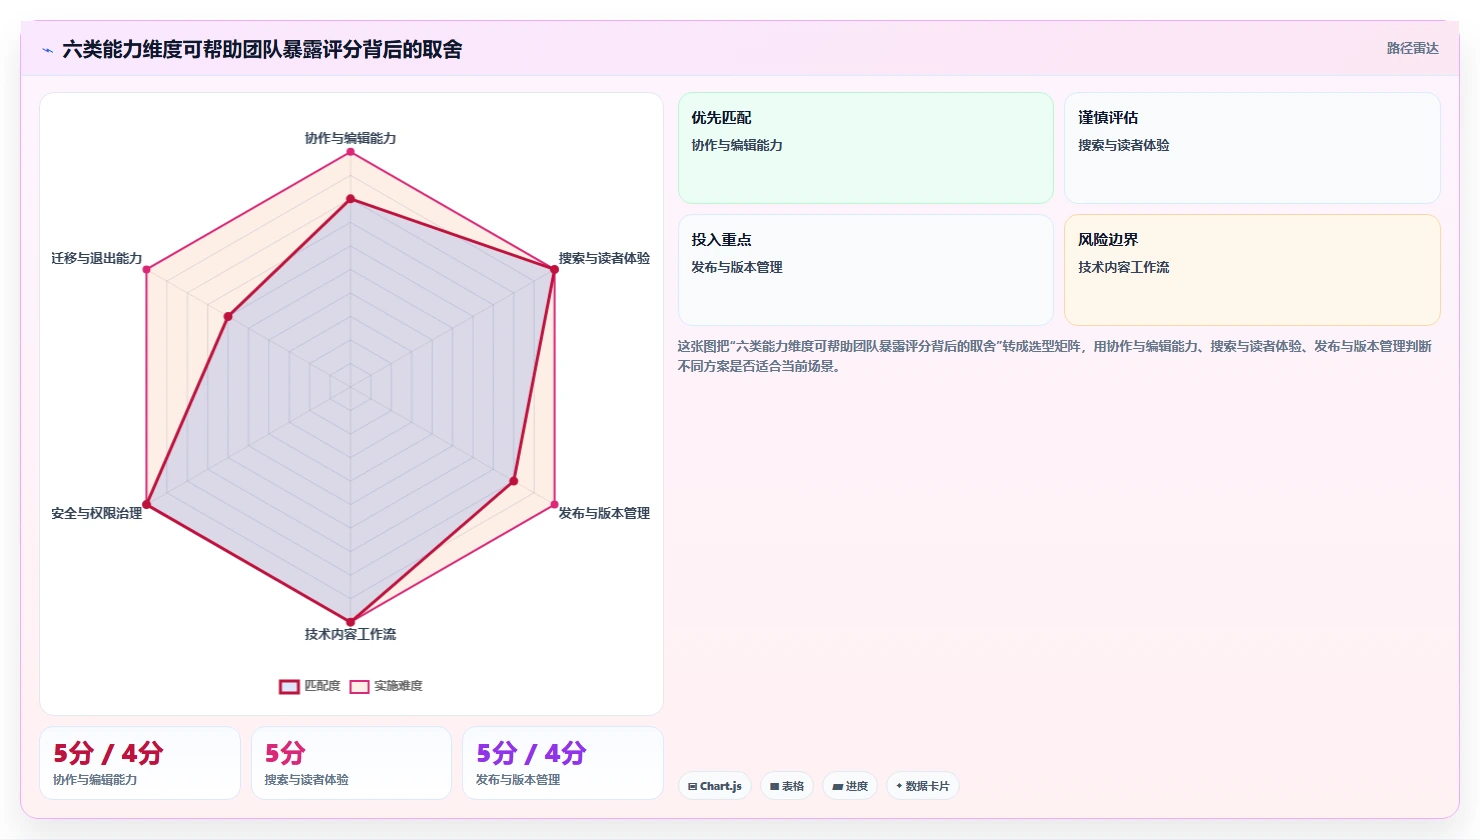Open the 优先匹配 card
Image resolution: width=1480 pixels, height=840 pixels.
(x=866, y=148)
